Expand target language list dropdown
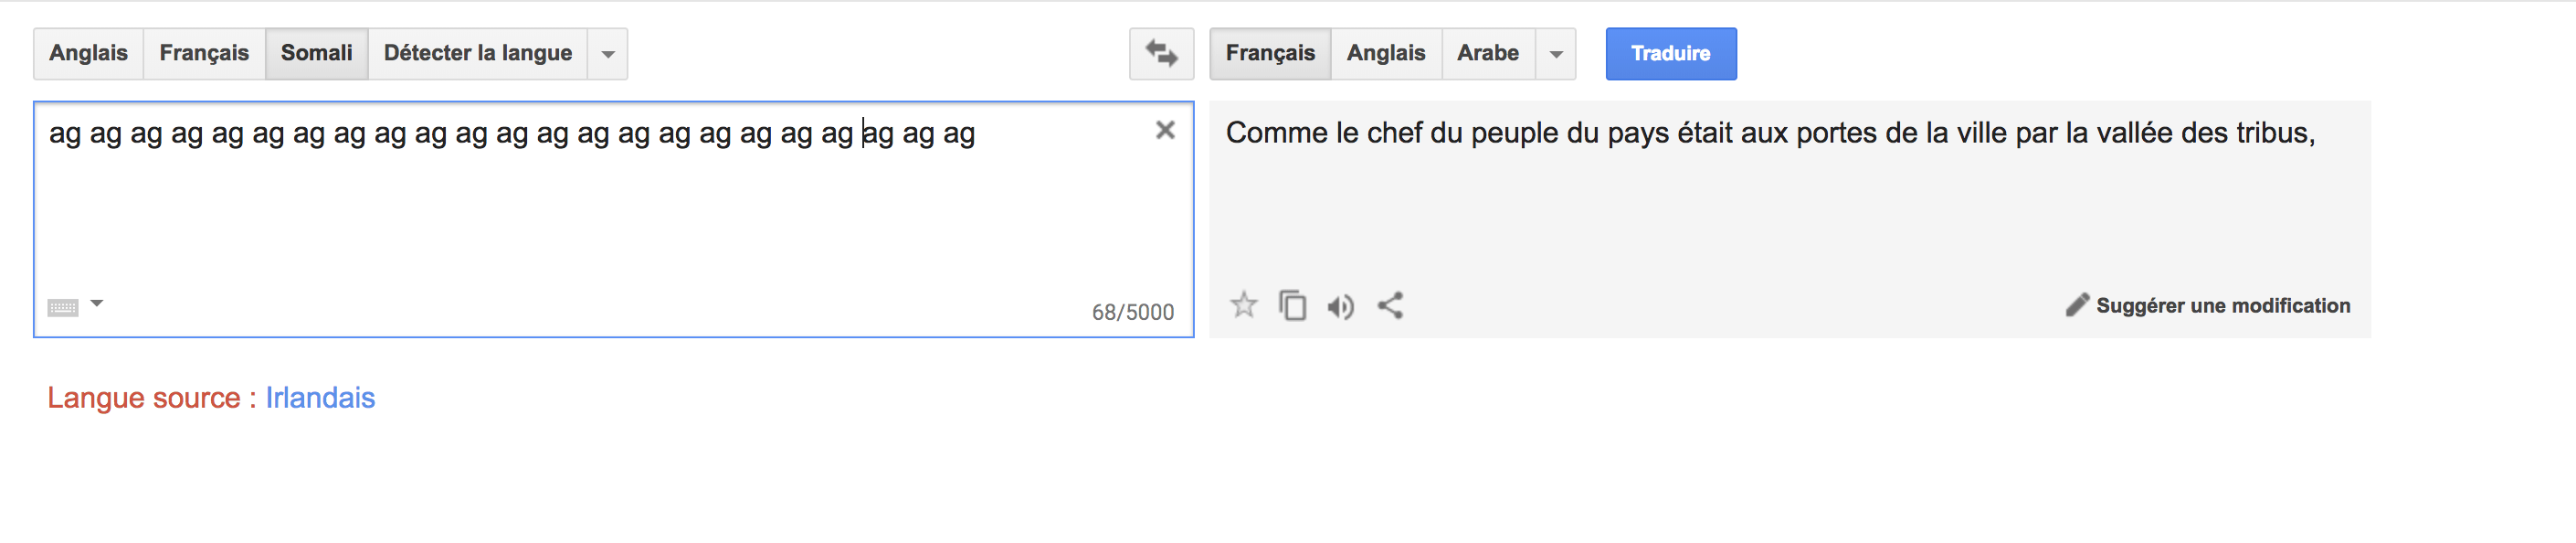Screen dimensions: 2576x543 (1556, 54)
